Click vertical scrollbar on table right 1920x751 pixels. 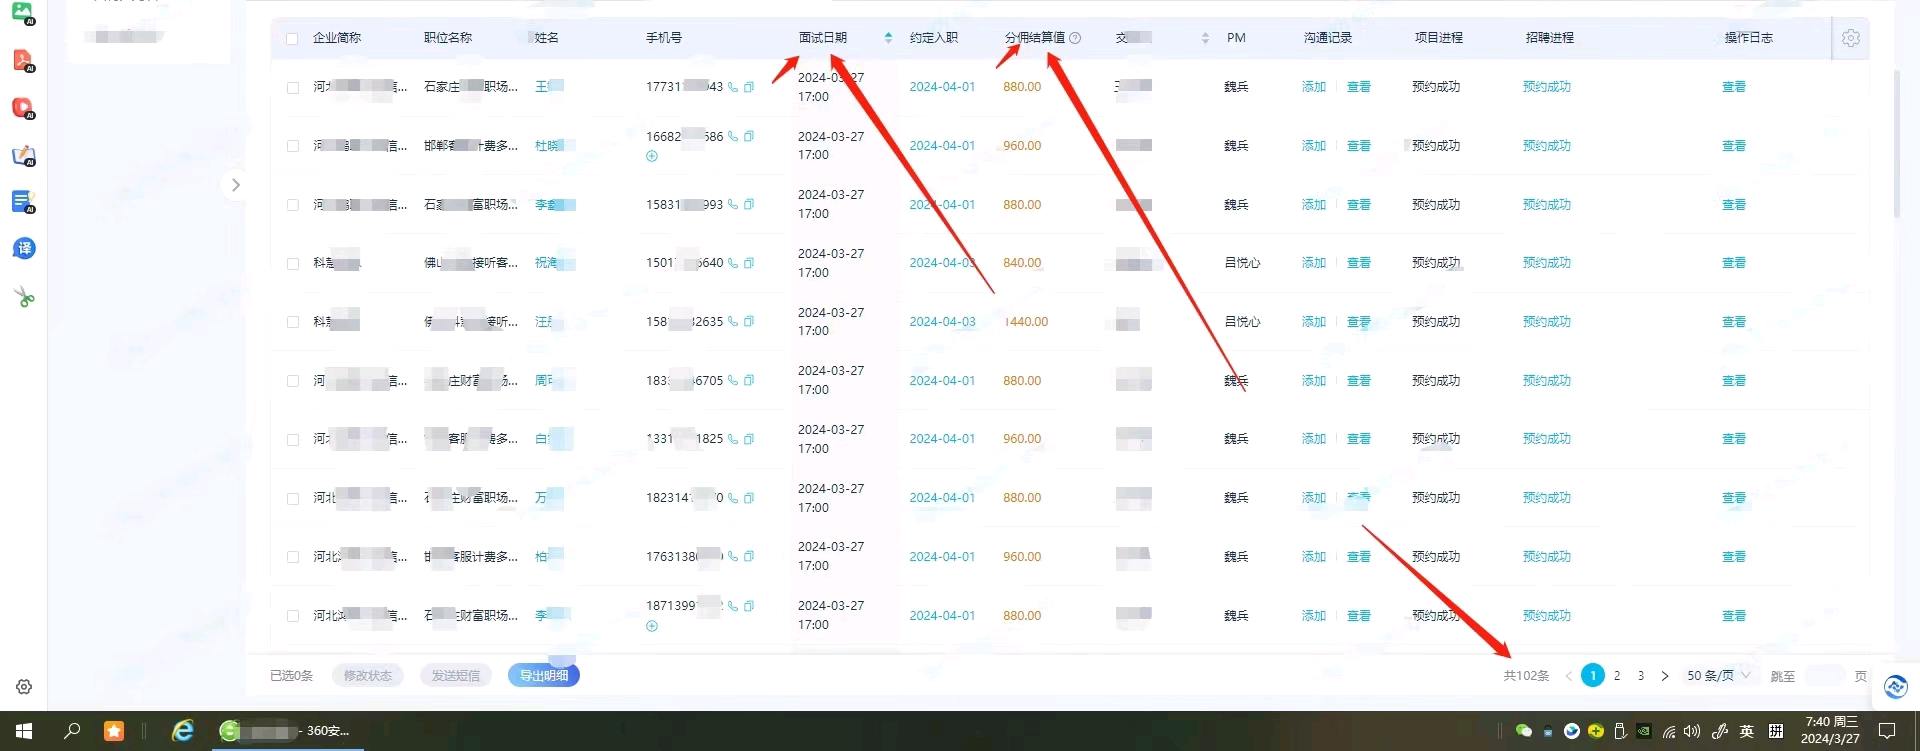[1896, 145]
